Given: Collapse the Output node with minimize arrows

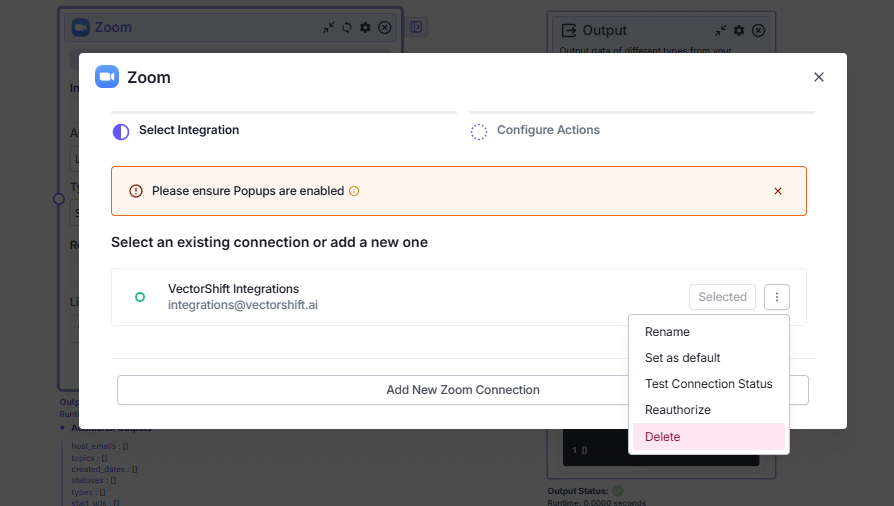Looking at the screenshot, I should (x=721, y=30).
